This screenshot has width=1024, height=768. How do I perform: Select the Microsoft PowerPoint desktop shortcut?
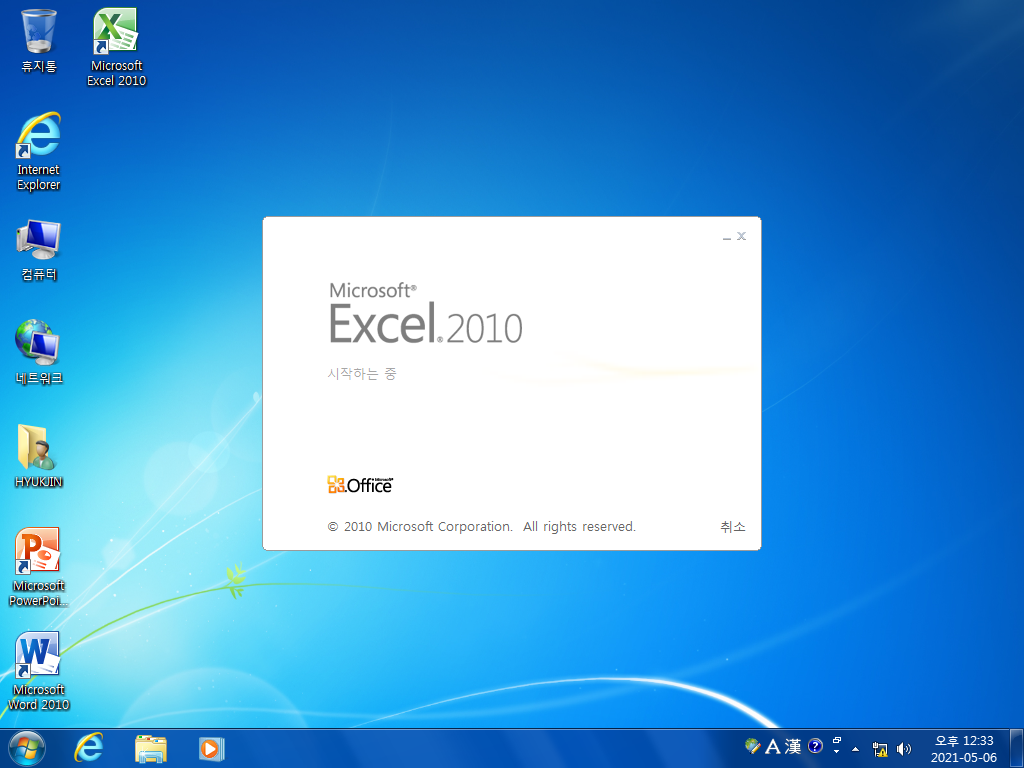point(39,567)
